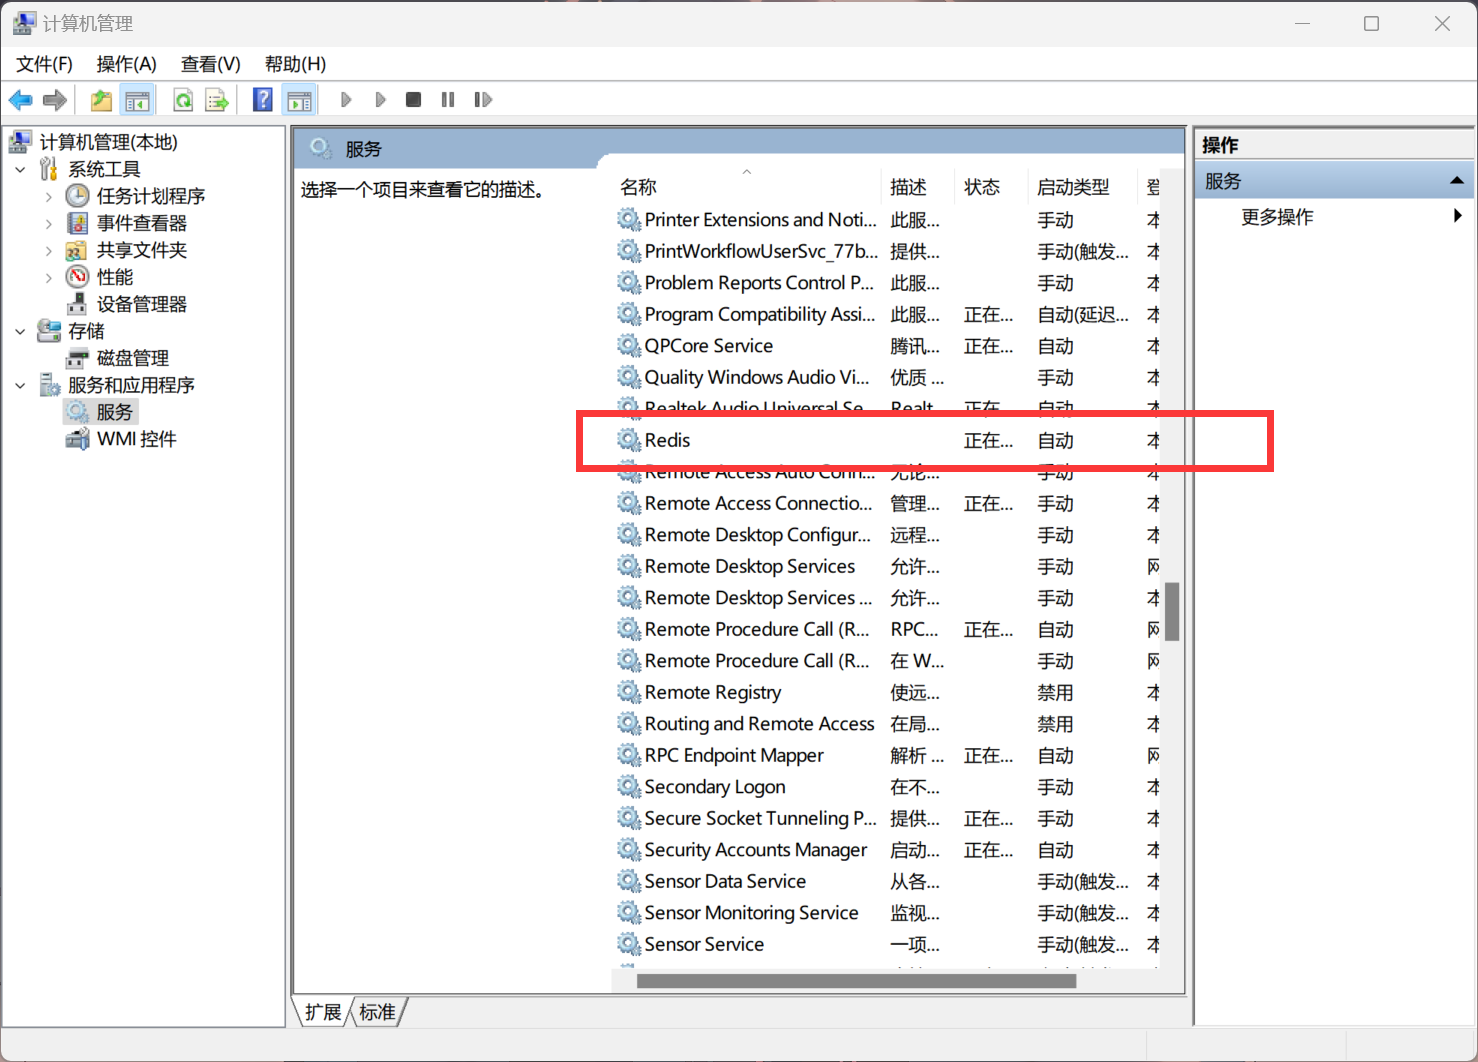
Task: Click the Restart Service toolbar icon
Action: tap(483, 100)
